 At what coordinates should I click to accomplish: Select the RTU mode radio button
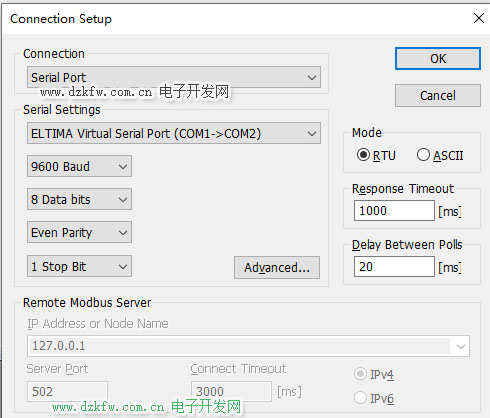tap(363, 155)
